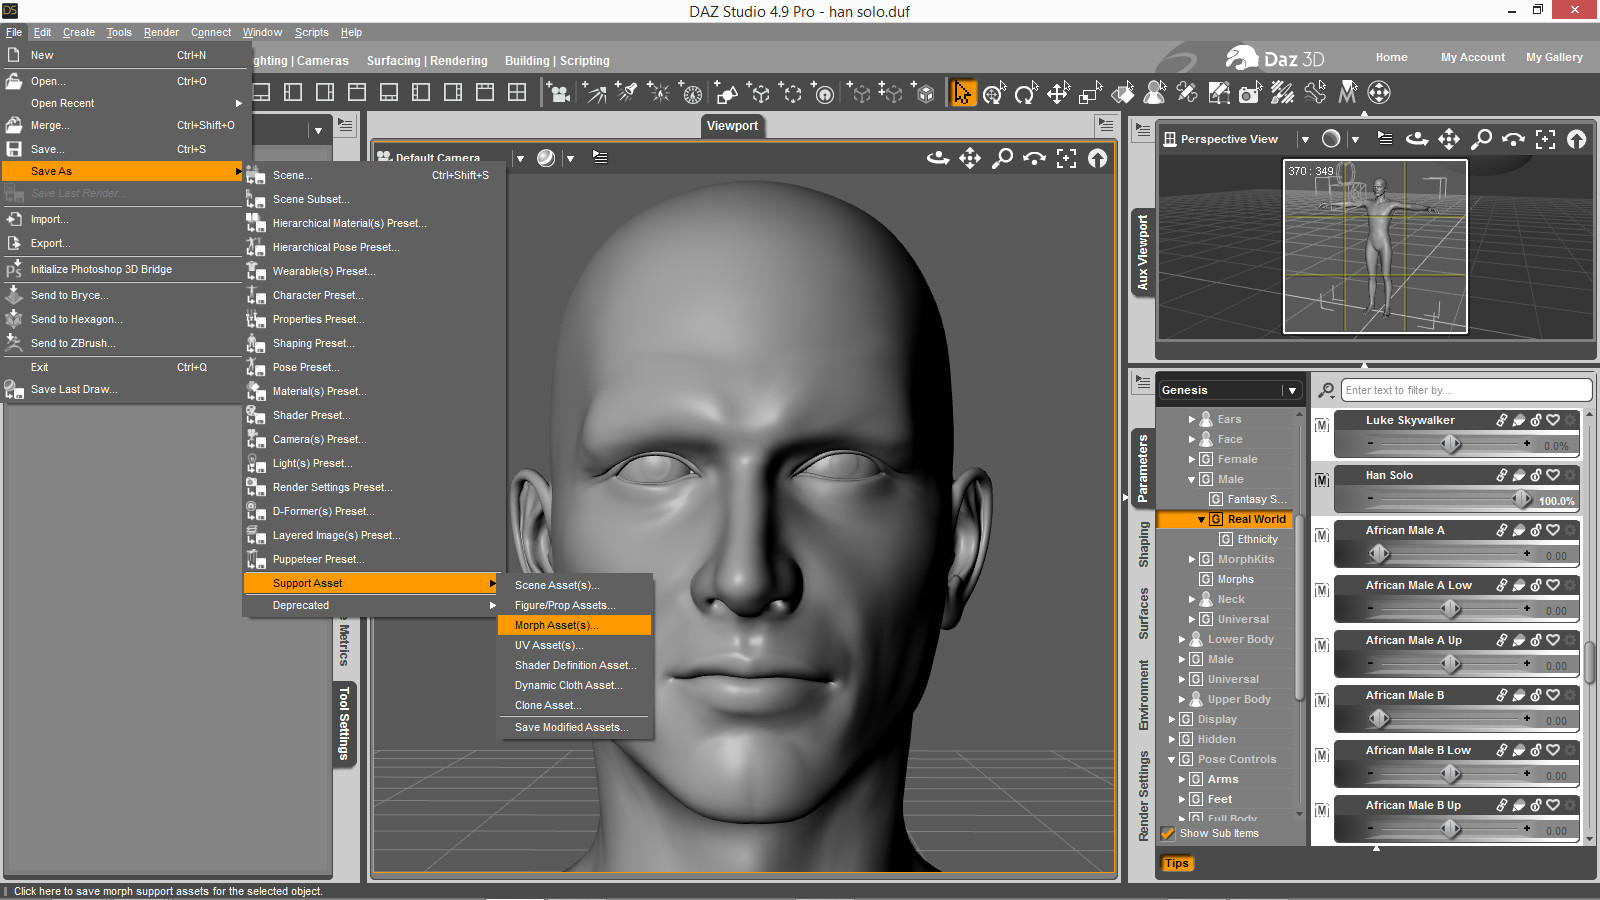Toggle favorite heart on Han Solo
This screenshot has width=1600, height=900.
tap(1553, 475)
